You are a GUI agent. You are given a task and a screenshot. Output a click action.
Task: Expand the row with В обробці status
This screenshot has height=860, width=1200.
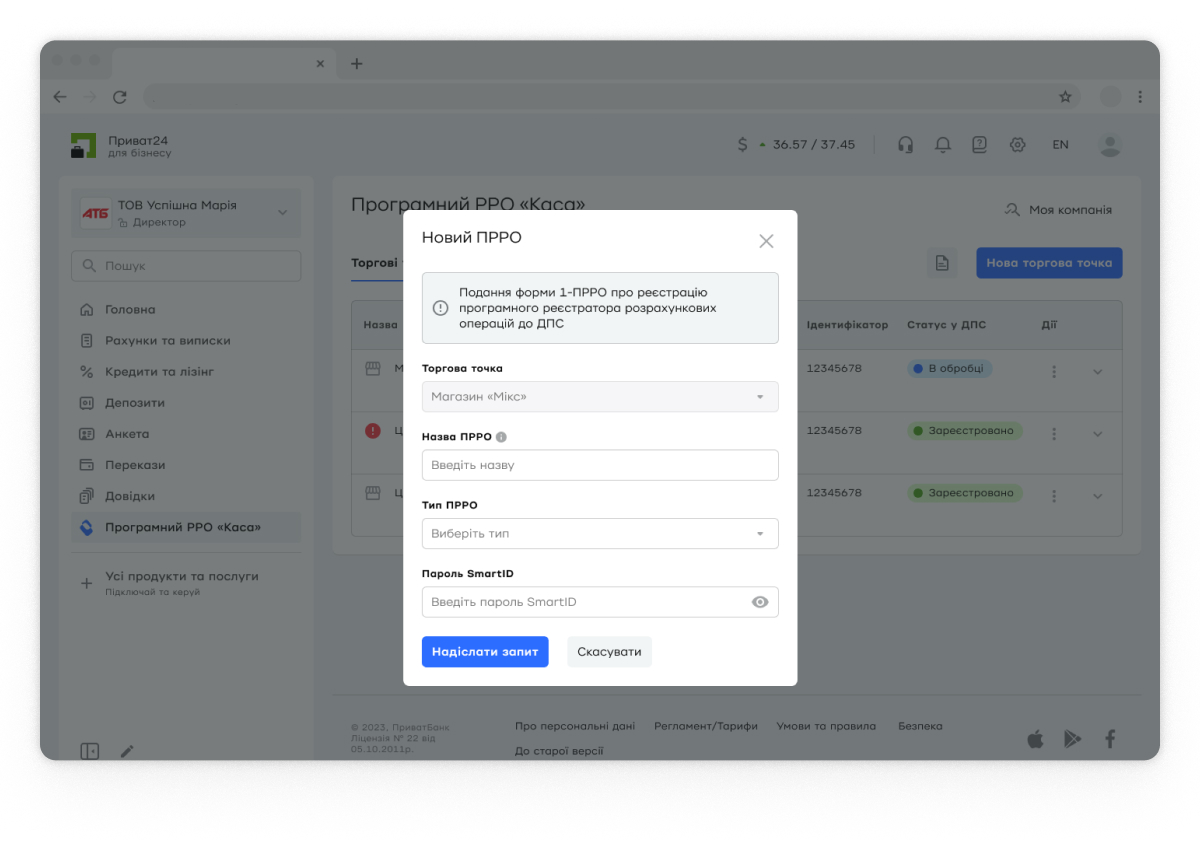click(1097, 372)
